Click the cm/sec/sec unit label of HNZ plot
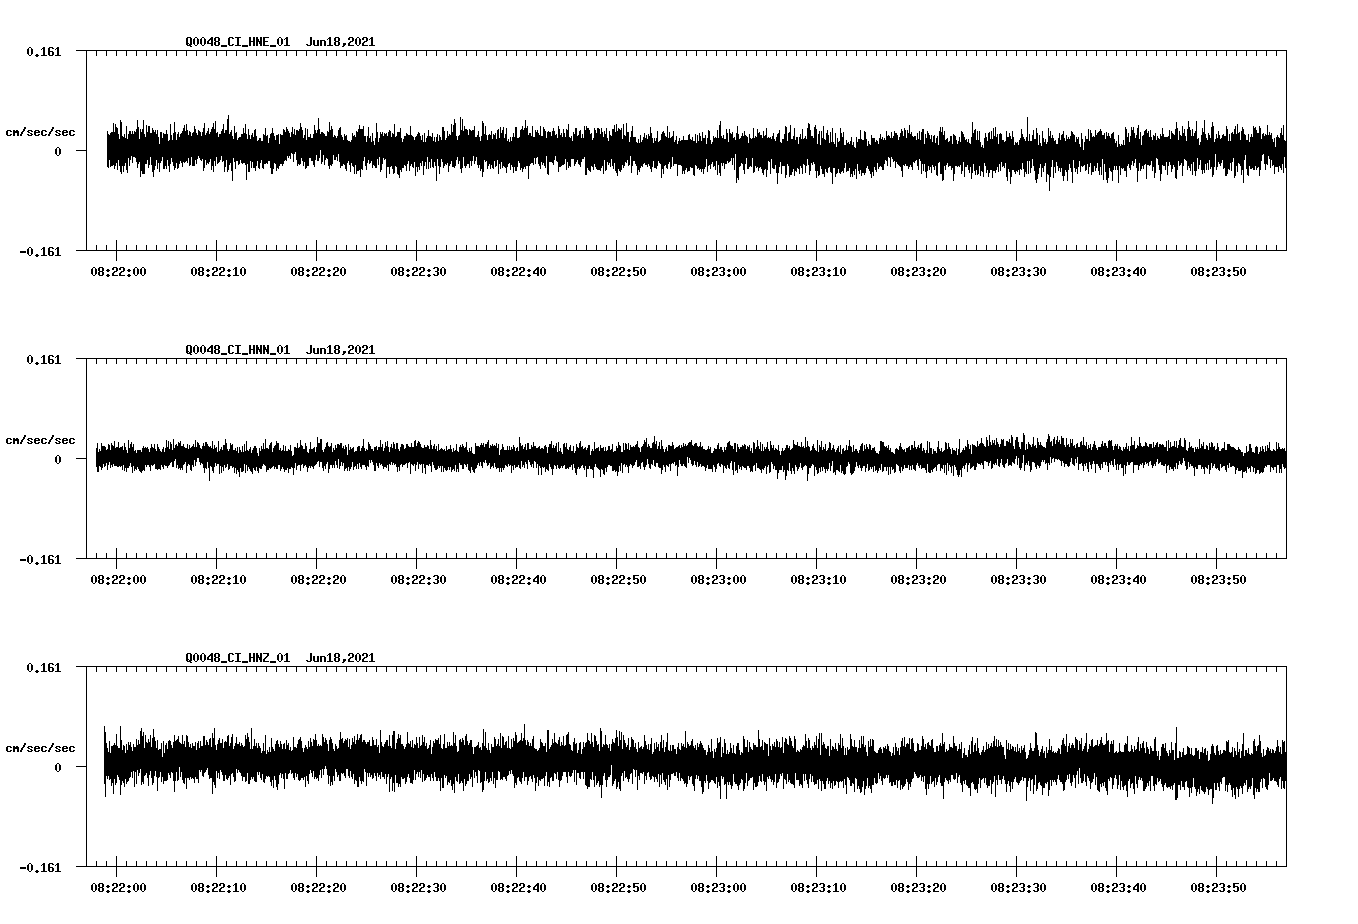The image size is (1358, 924). point(40,748)
